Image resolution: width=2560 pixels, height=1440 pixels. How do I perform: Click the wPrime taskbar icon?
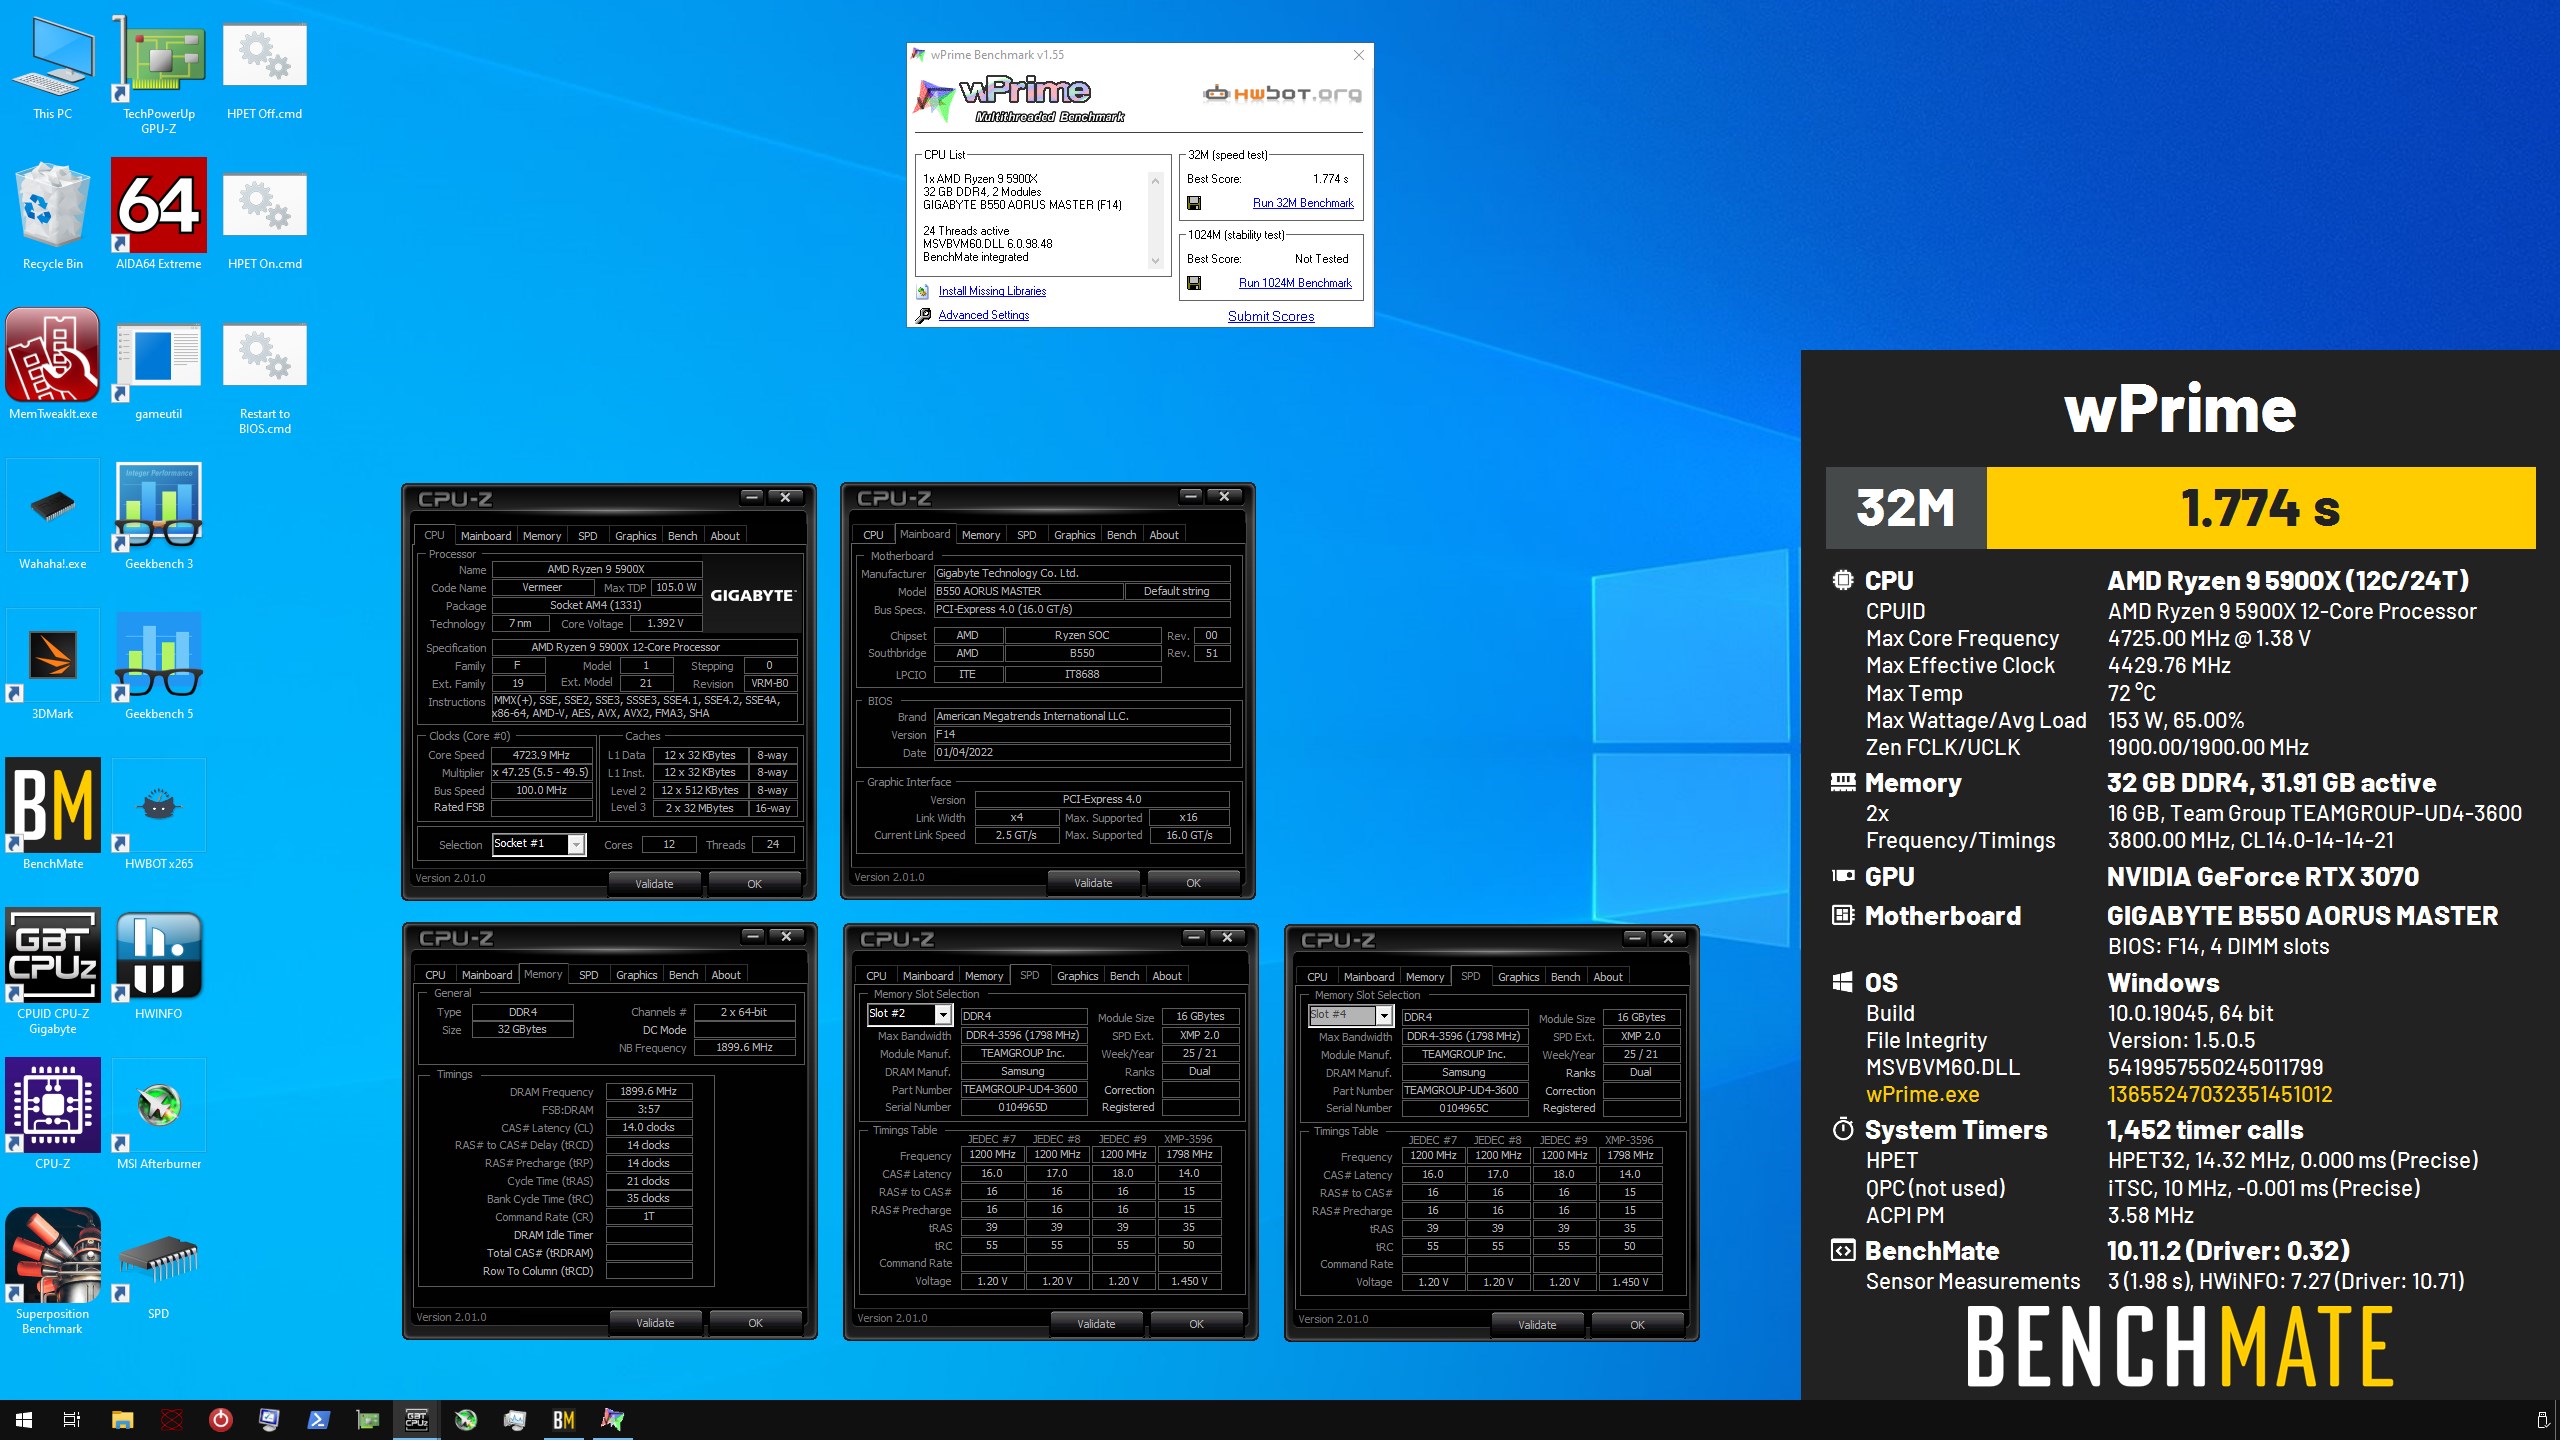click(x=612, y=1420)
